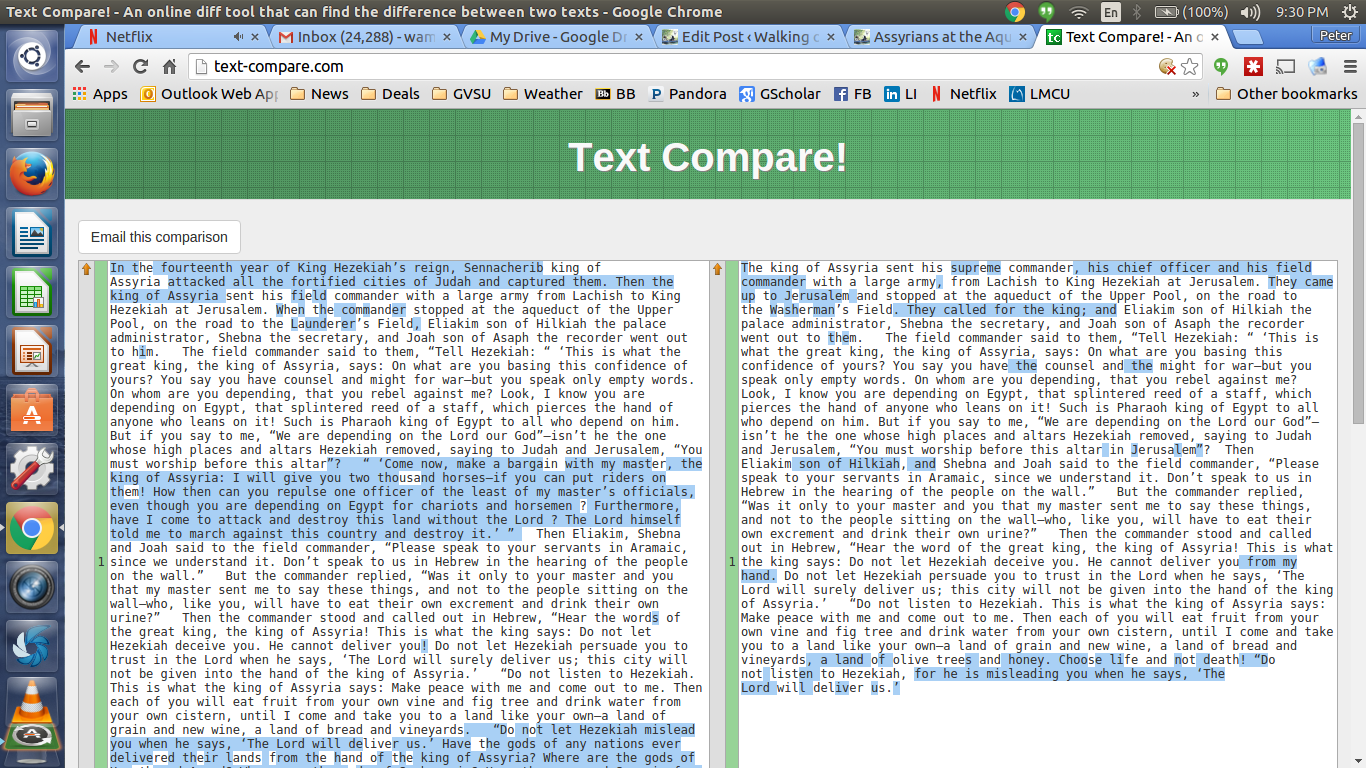This screenshot has height=768, width=1366.
Task: Click the left panel orange up-arrow icon
Action: [86, 269]
